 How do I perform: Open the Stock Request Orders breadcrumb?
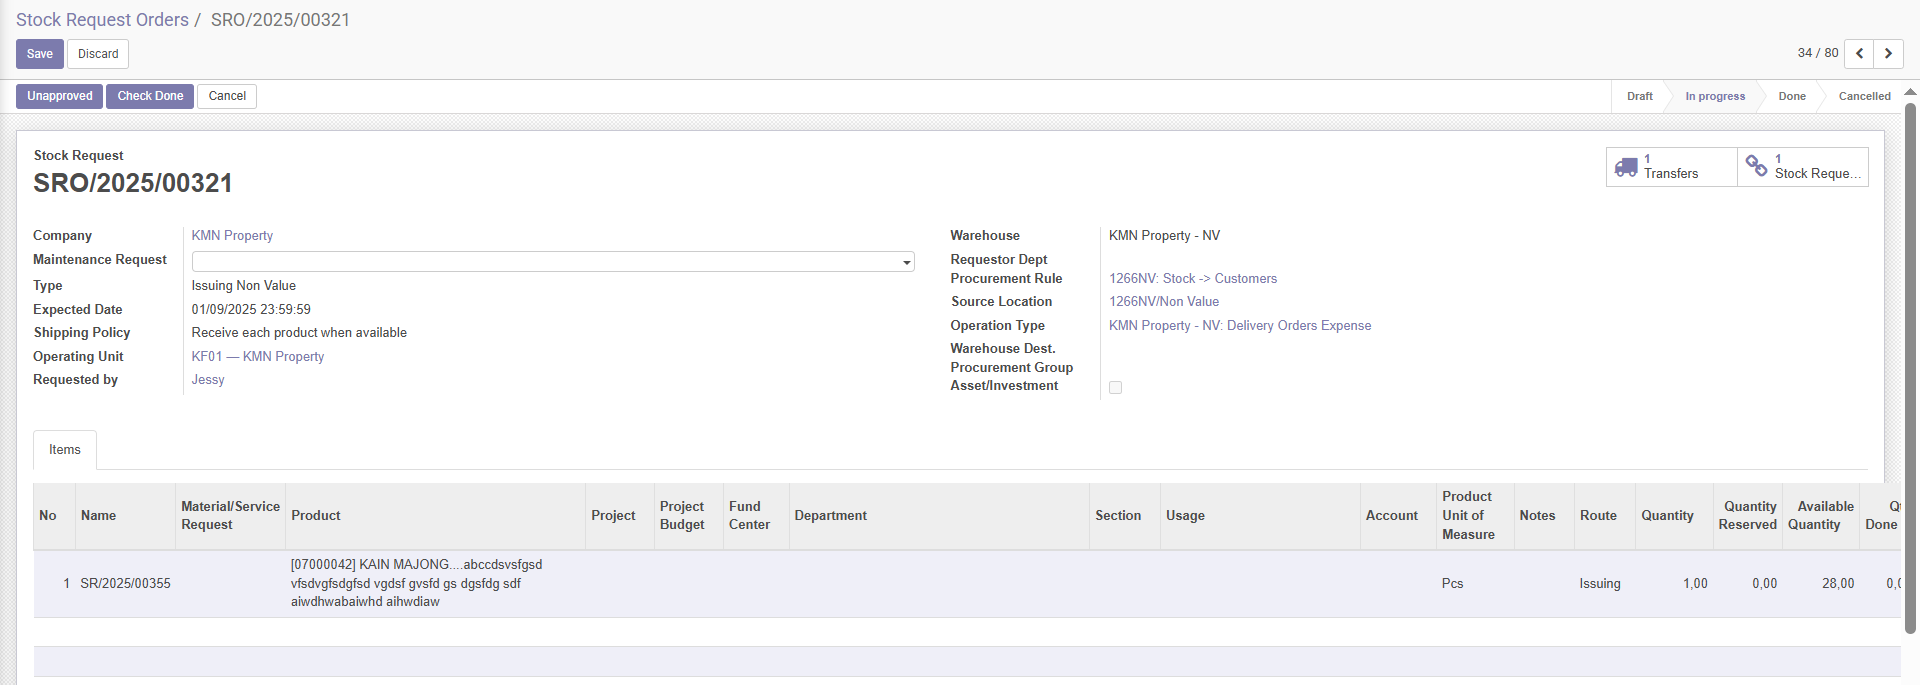tap(102, 20)
